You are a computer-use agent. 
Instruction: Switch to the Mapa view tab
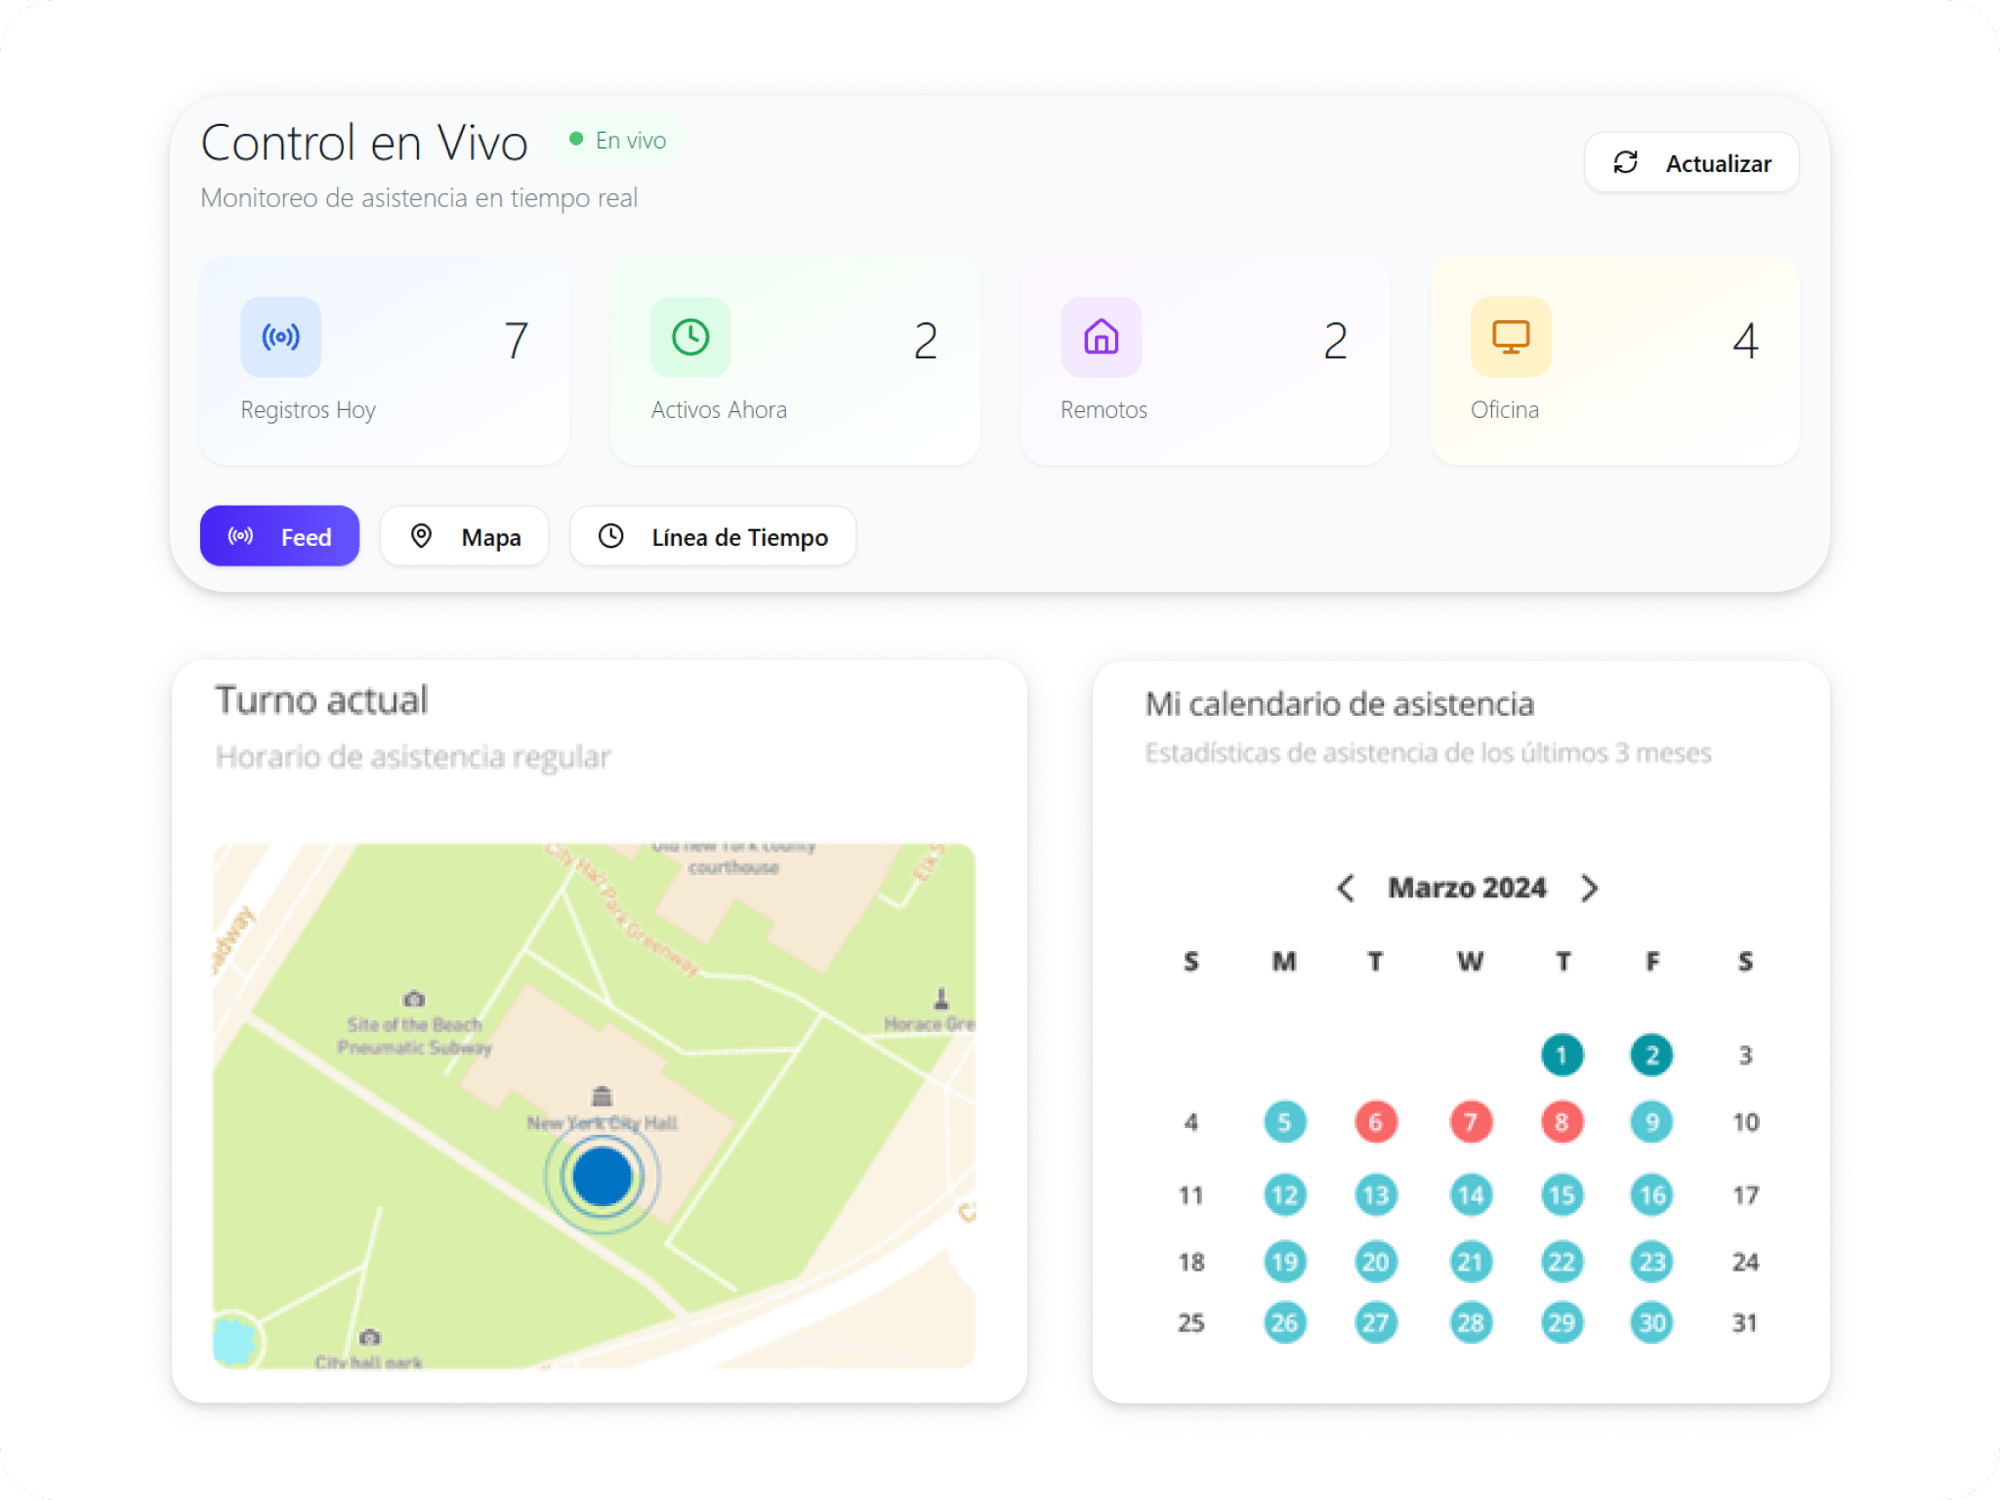[x=464, y=536]
